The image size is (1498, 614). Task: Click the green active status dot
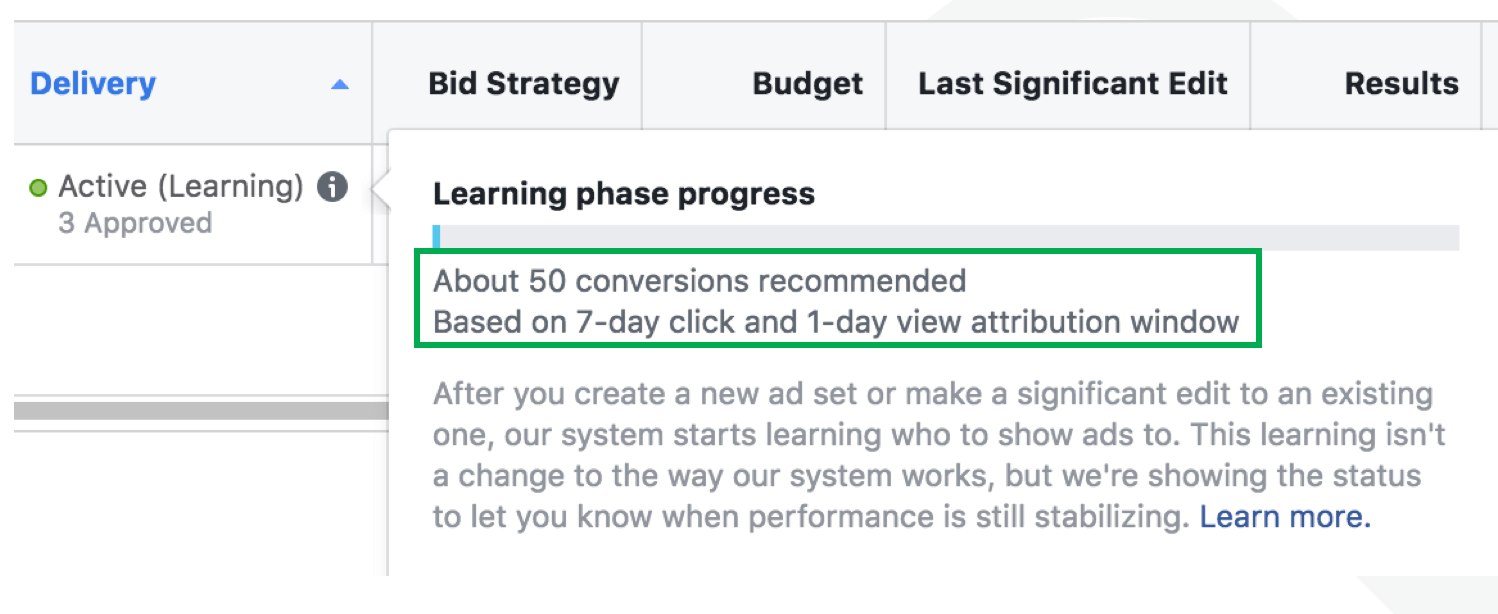click(x=39, y=188)
